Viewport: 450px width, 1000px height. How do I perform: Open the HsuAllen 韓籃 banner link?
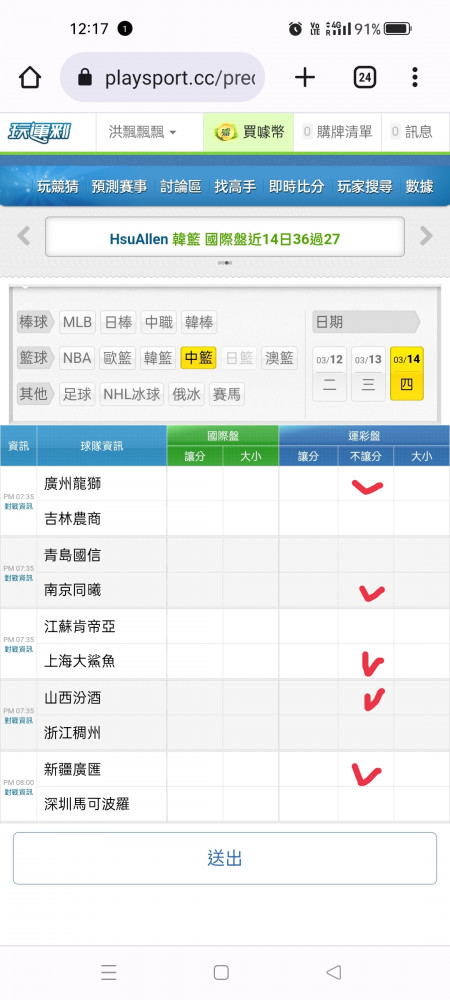coord(225,239)
